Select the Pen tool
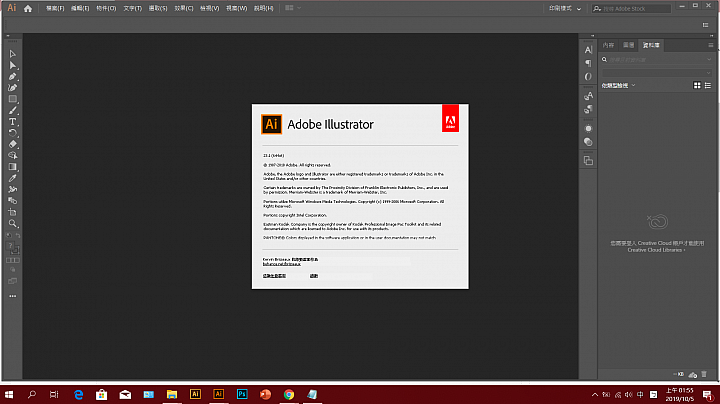 (x=12, y=77)
